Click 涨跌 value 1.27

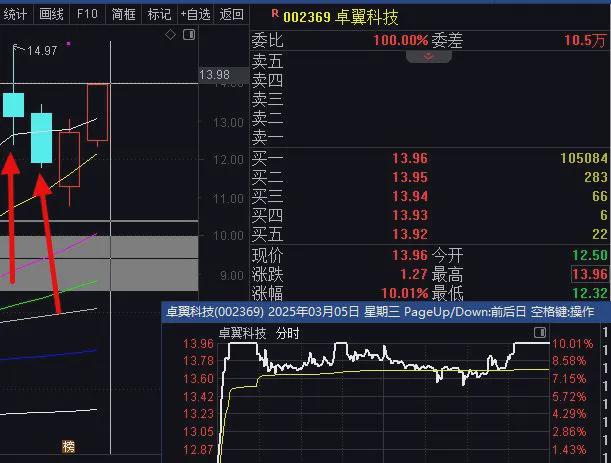tap(414, 274)
